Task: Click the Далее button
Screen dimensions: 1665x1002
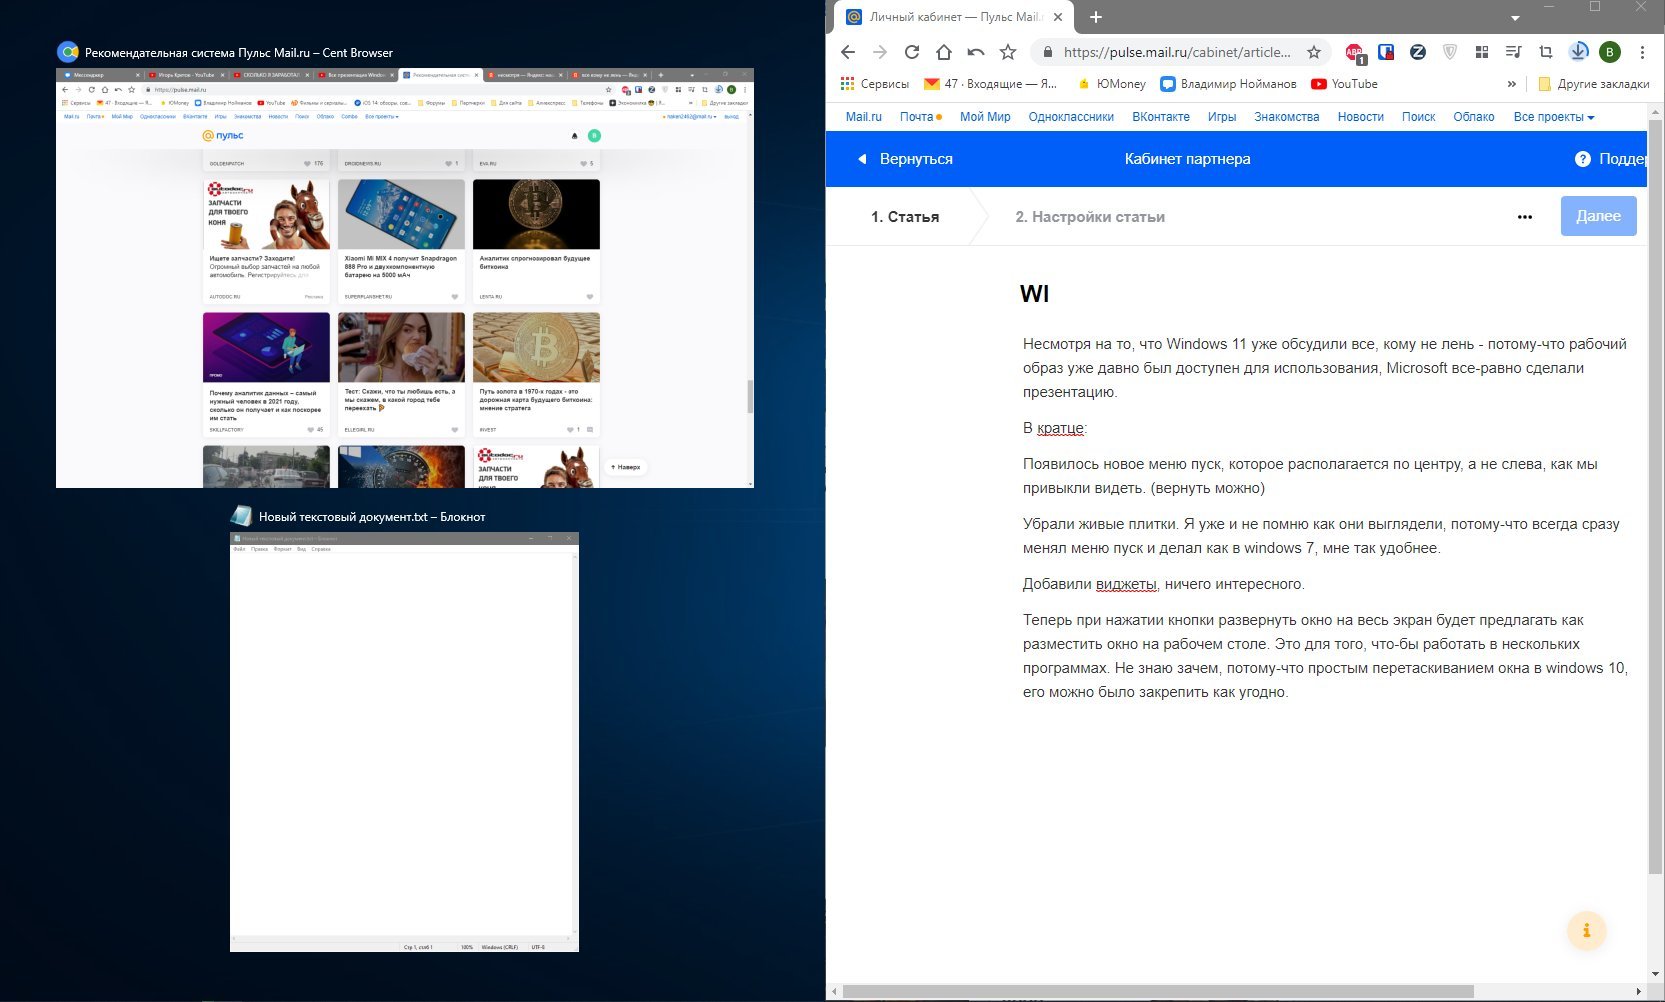Action: coord(1598,216)
